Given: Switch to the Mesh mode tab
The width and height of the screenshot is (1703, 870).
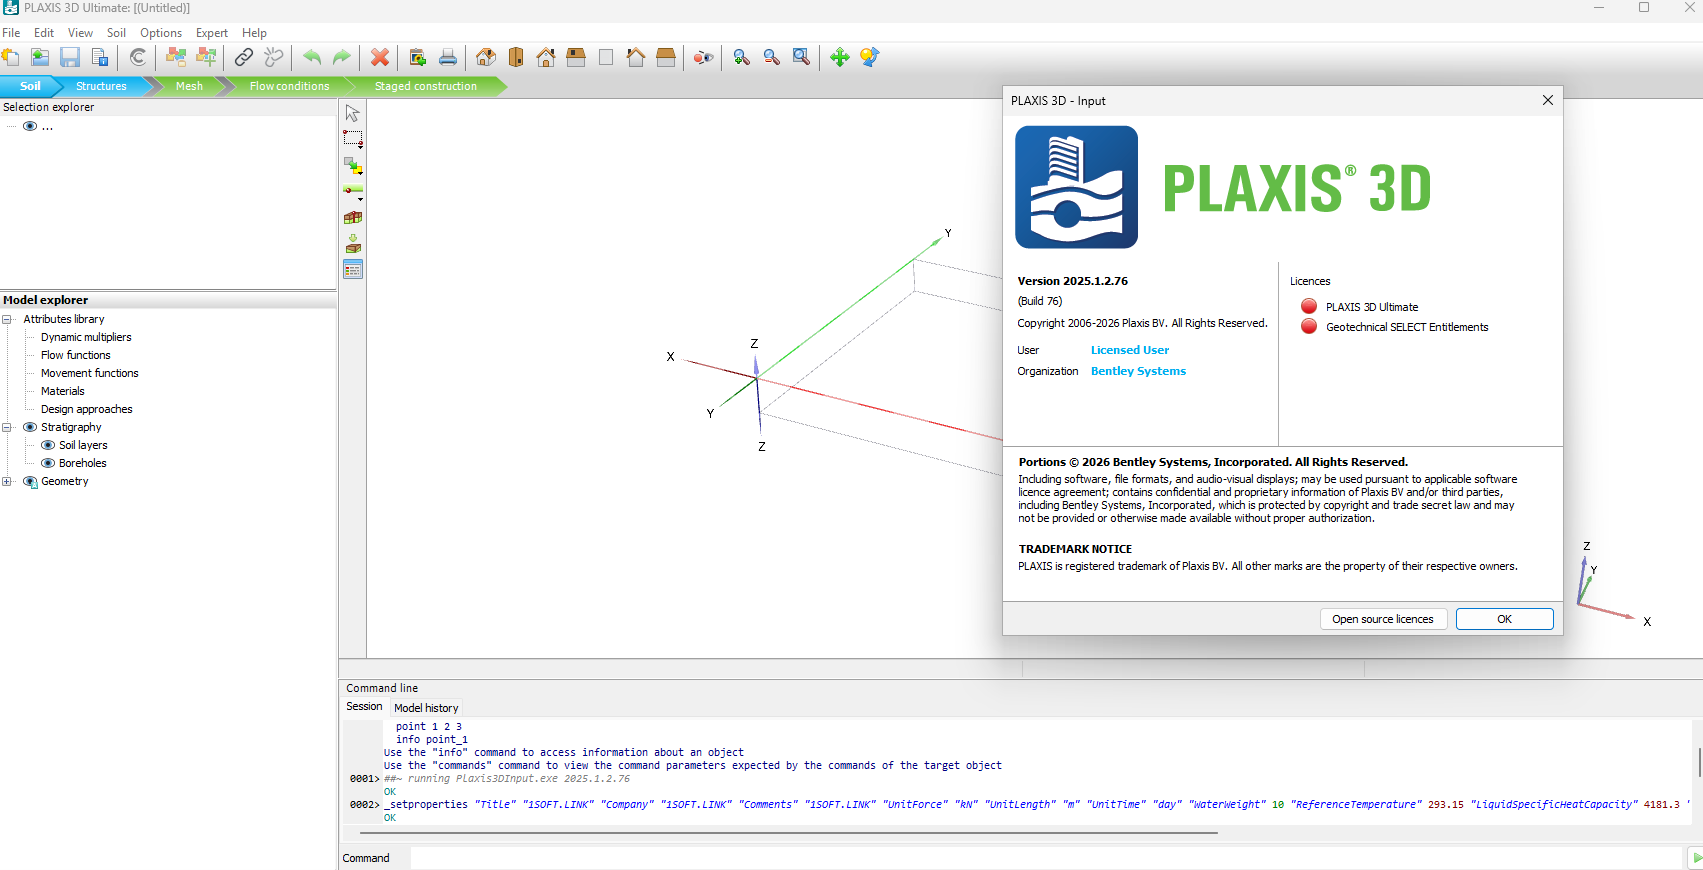Looking at the screenshot, I should [x=189, y=86].
